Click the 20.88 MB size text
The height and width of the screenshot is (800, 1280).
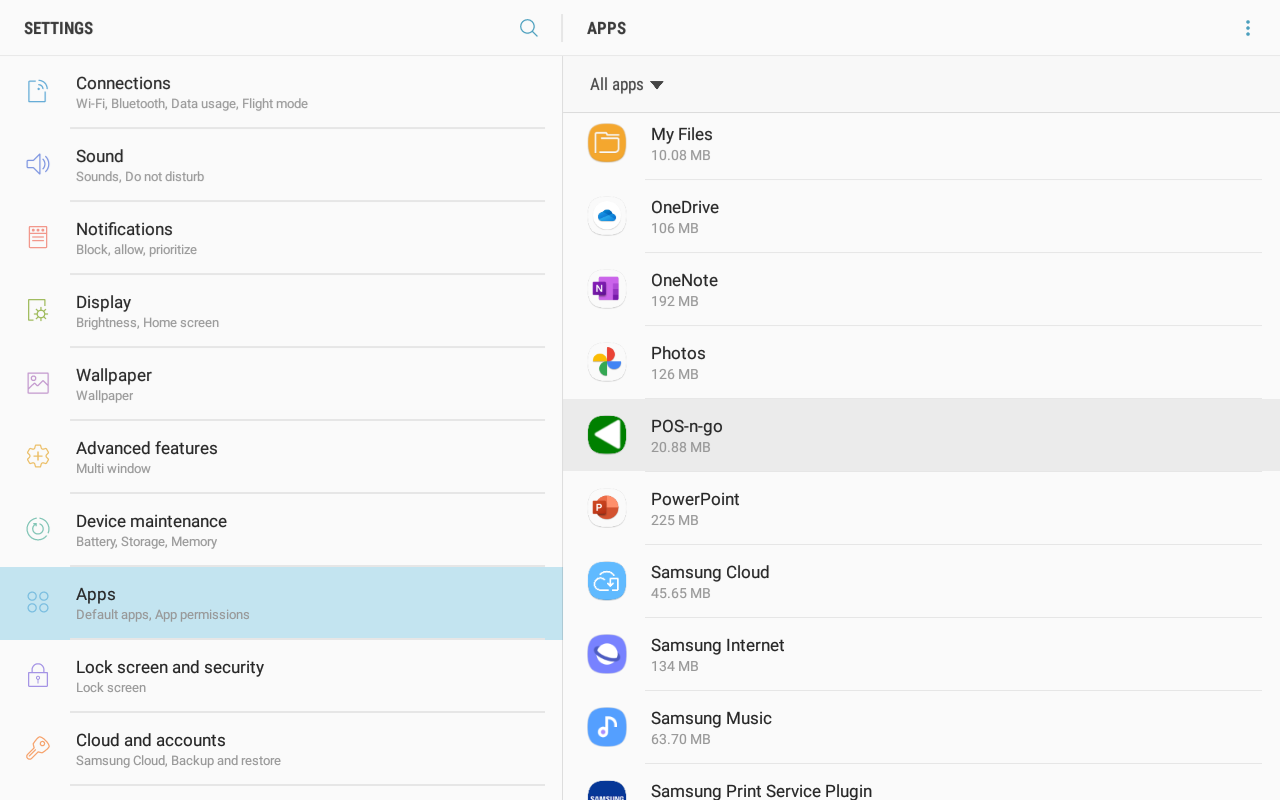point(681,447)
